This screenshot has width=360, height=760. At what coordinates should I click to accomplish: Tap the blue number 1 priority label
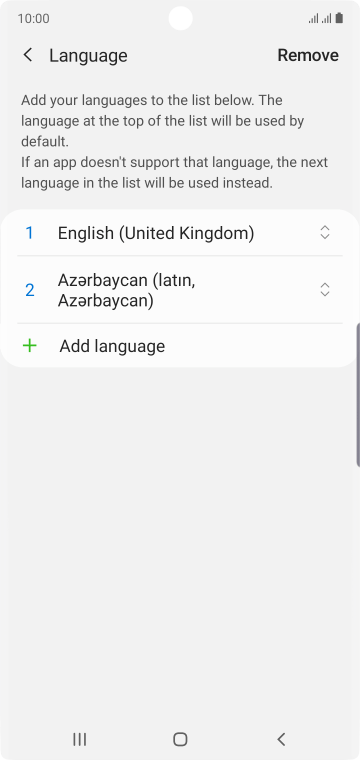(30, 233)
